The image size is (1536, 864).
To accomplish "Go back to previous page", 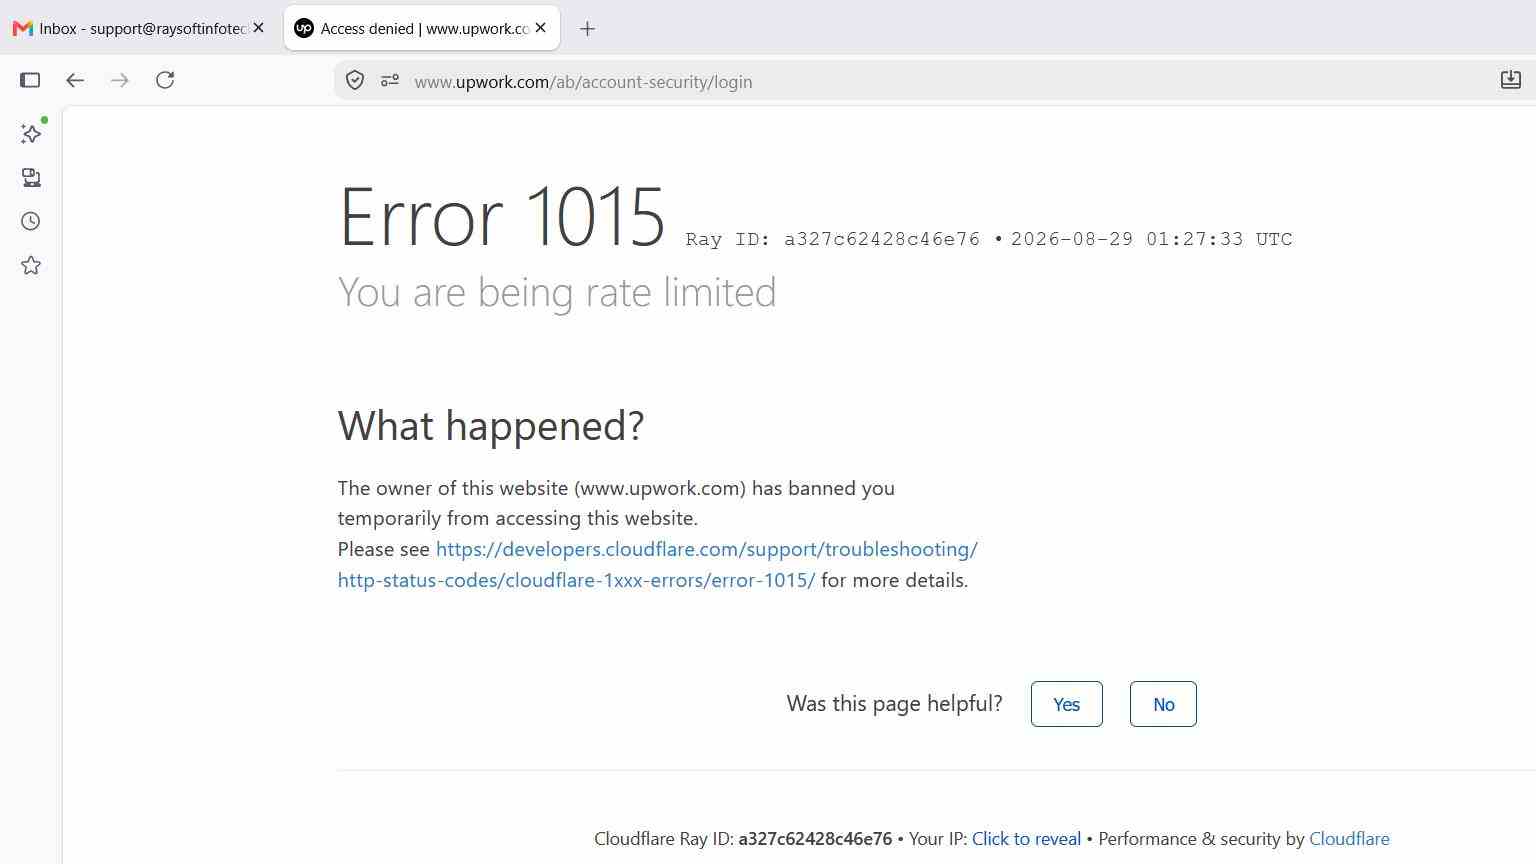I will coord(75,80).
